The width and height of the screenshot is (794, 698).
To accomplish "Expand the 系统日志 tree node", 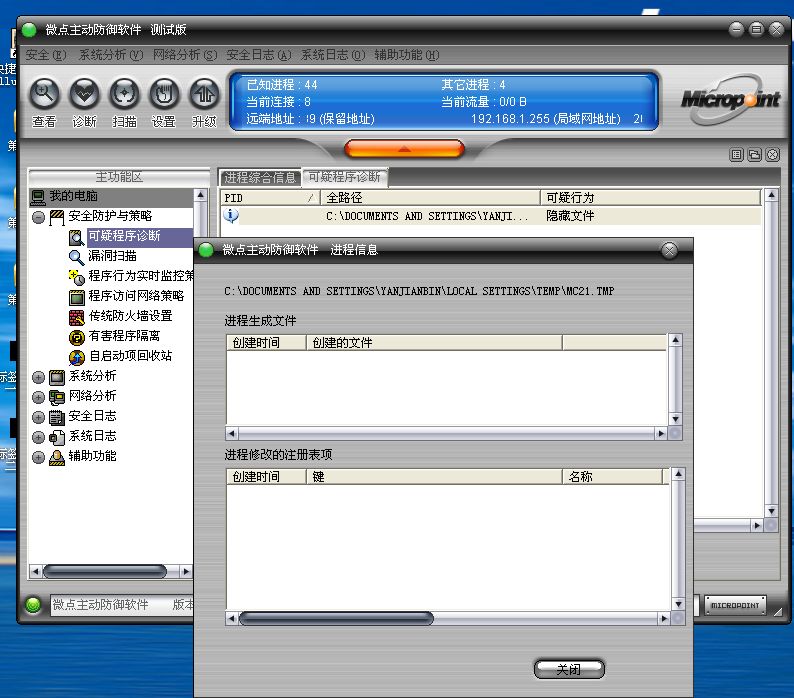I will pos(38,437).
